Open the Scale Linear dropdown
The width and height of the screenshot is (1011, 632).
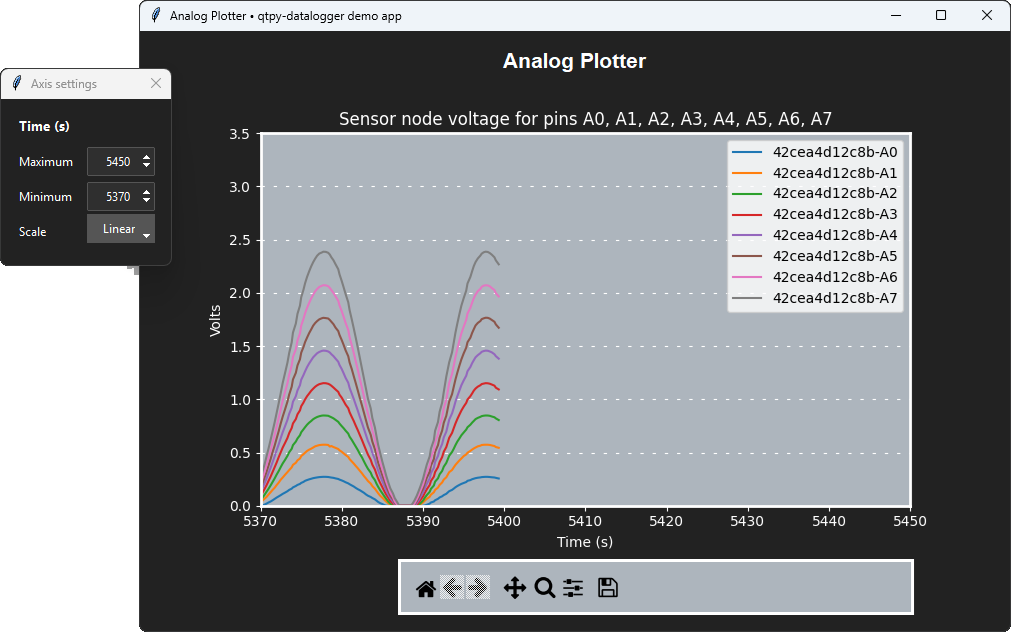click(121, 229)
